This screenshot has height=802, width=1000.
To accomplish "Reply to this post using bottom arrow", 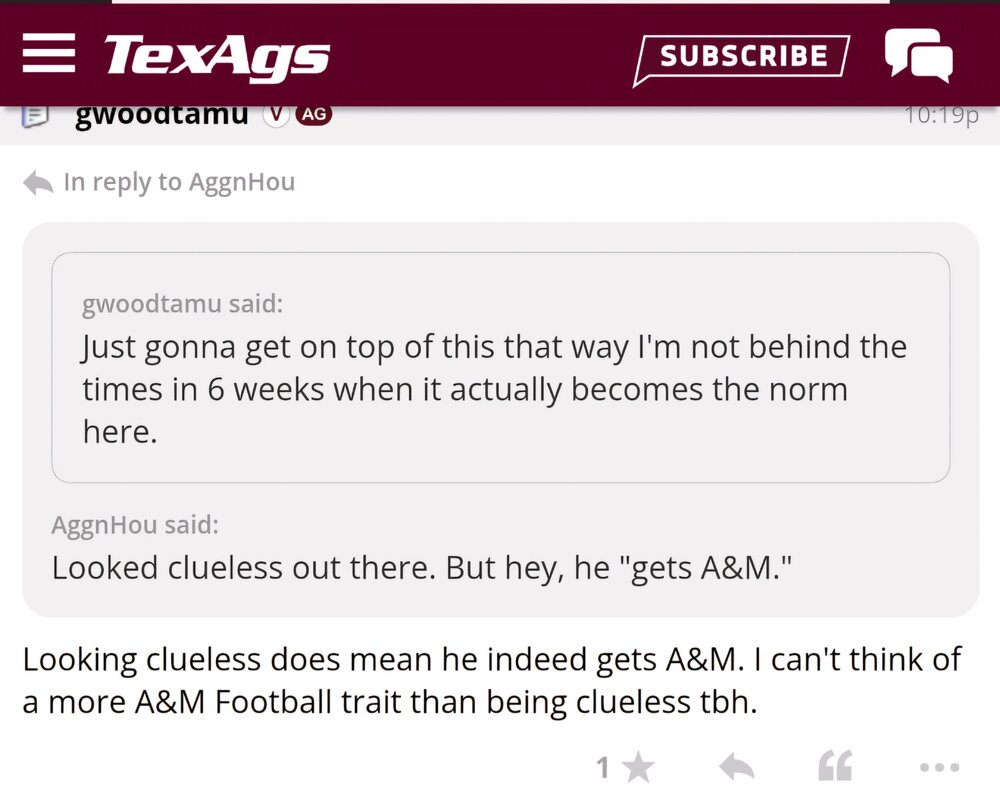I will pyautogui.click(x=737, y=768).
